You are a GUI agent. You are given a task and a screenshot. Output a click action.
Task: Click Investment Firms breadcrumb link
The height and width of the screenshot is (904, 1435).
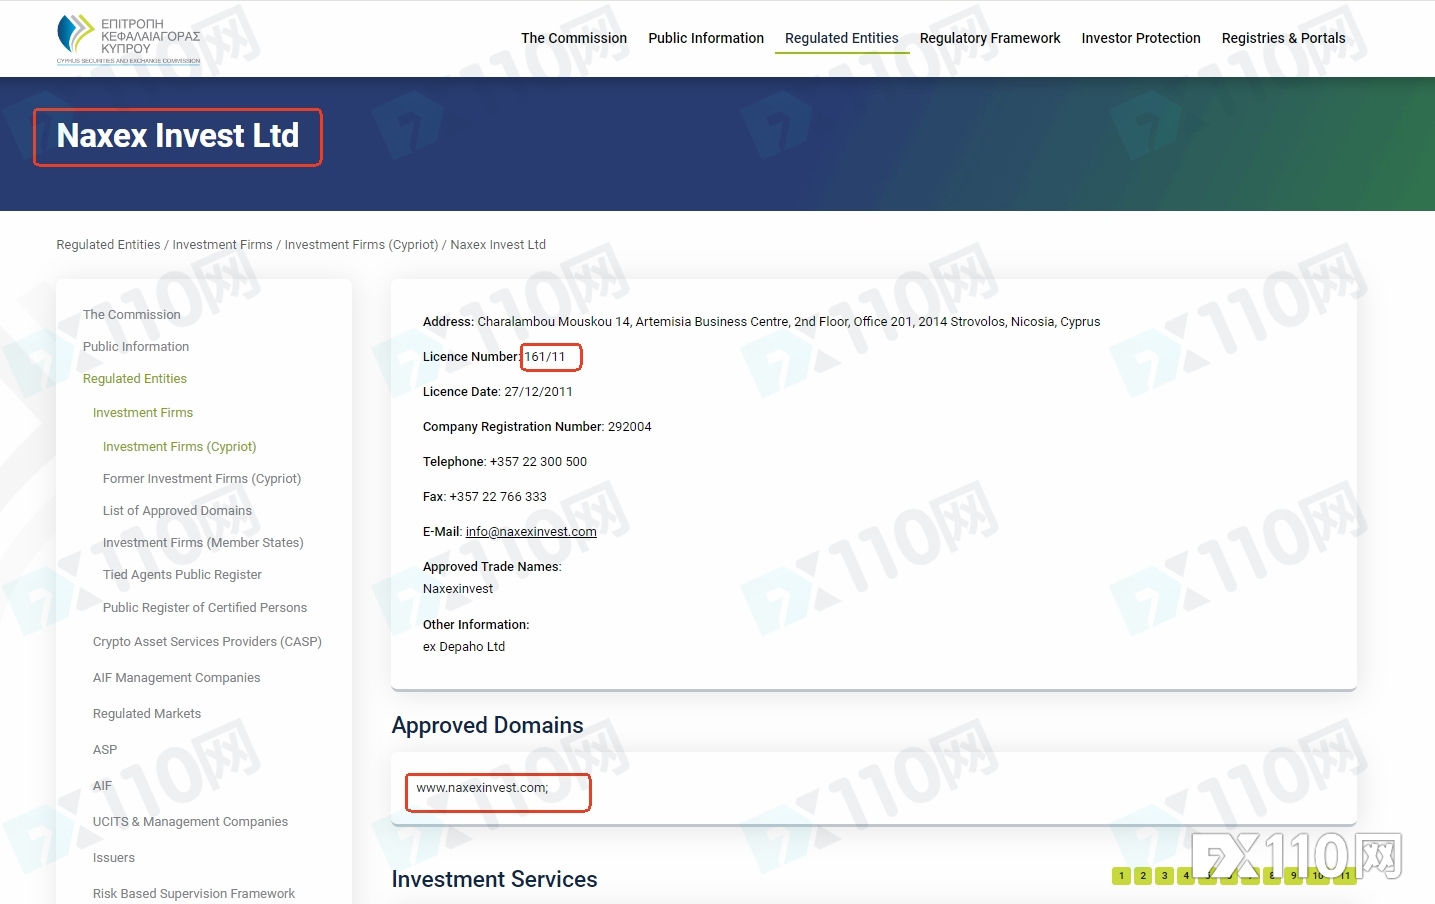pyautogui.click(x=222, y=245)
